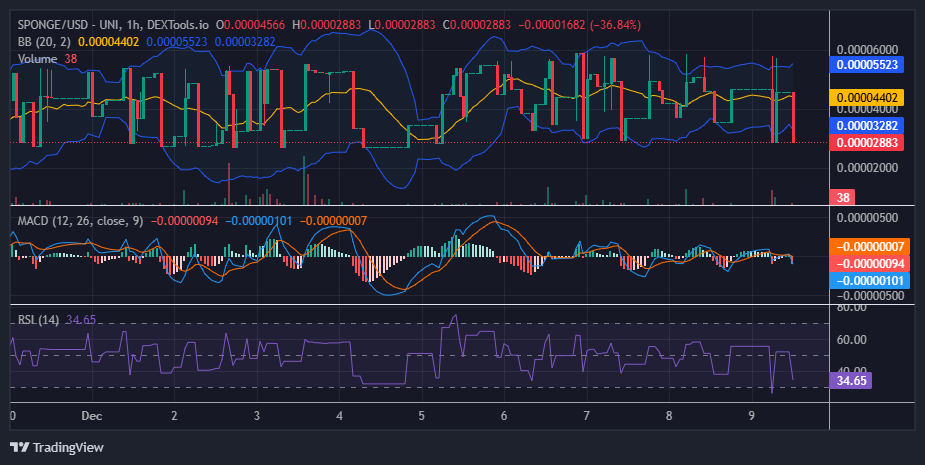The width and height of the screenshot is (925, 465).
Task: Click the date 8 on time axis
Action: 669,416
